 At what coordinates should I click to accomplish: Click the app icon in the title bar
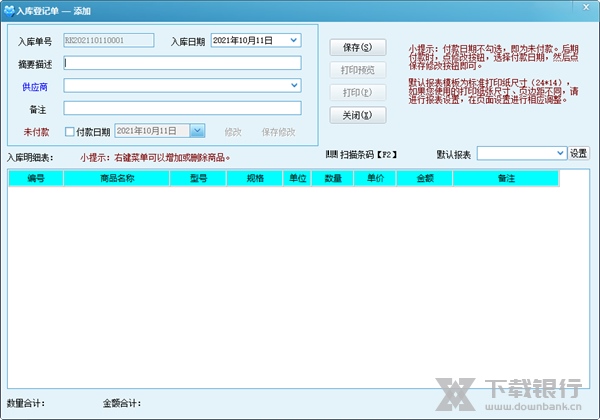(9, 11)
